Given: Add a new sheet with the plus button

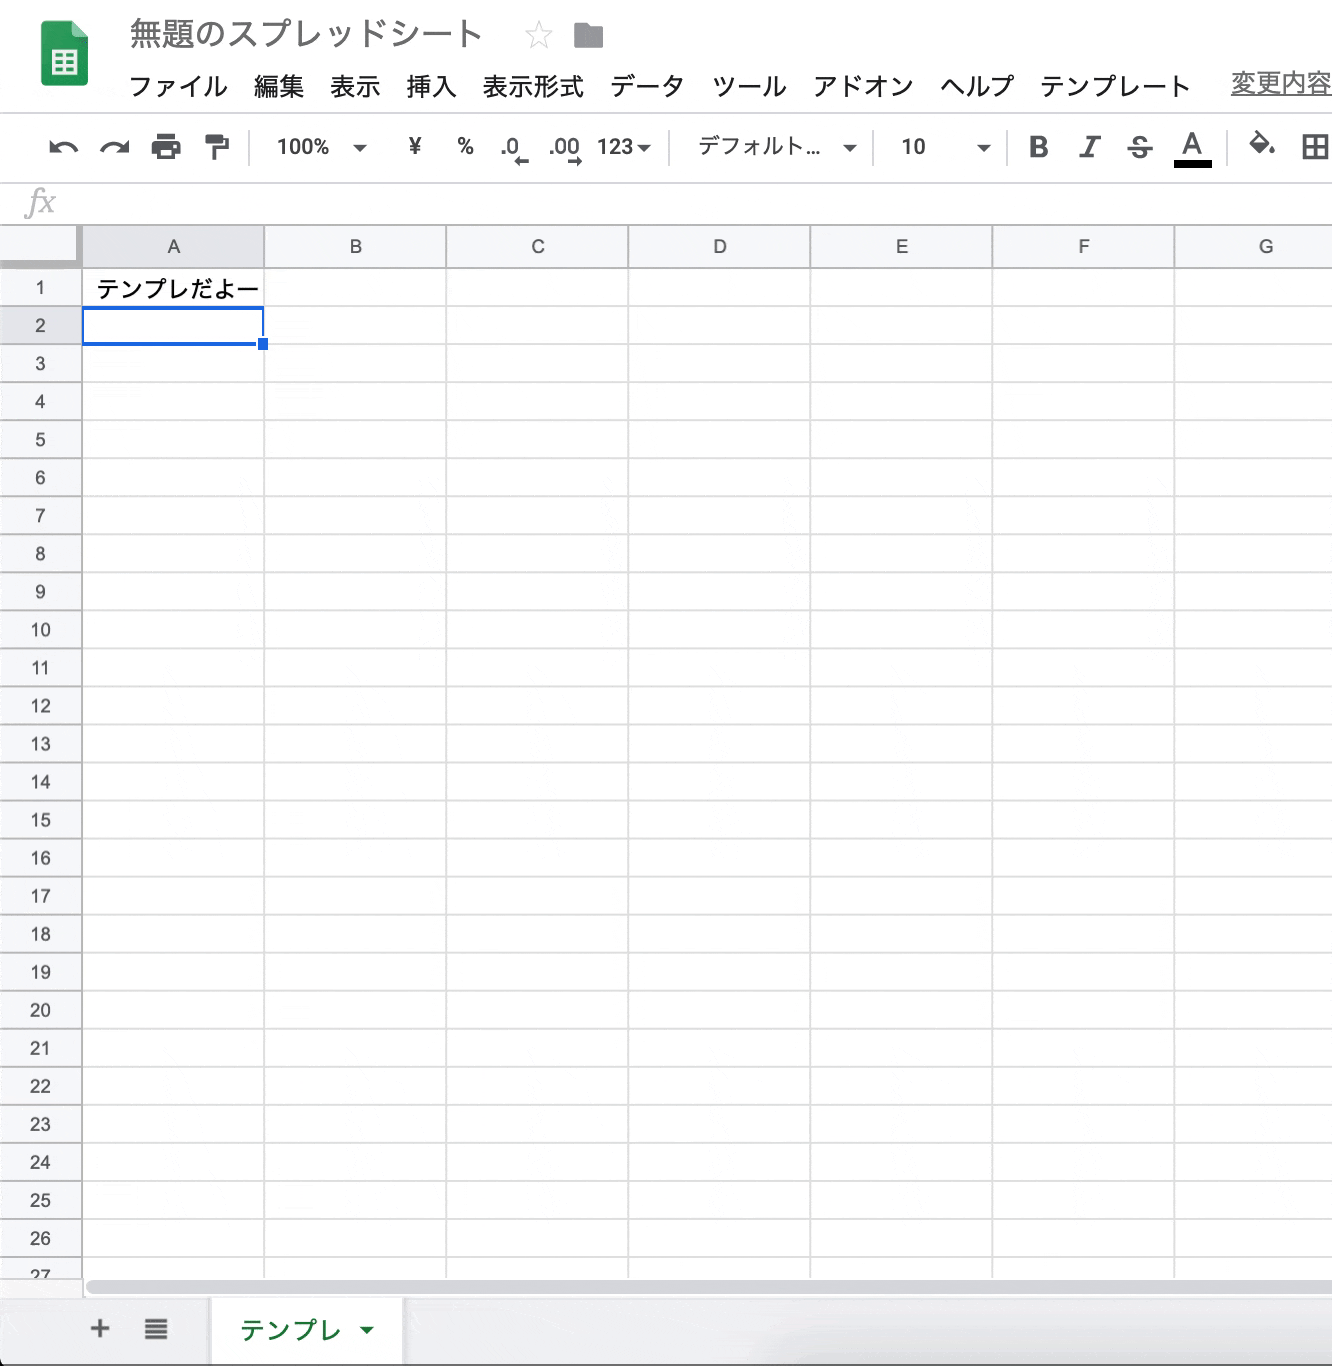Looking at the screenshot, I should (x=100, y=1329).
